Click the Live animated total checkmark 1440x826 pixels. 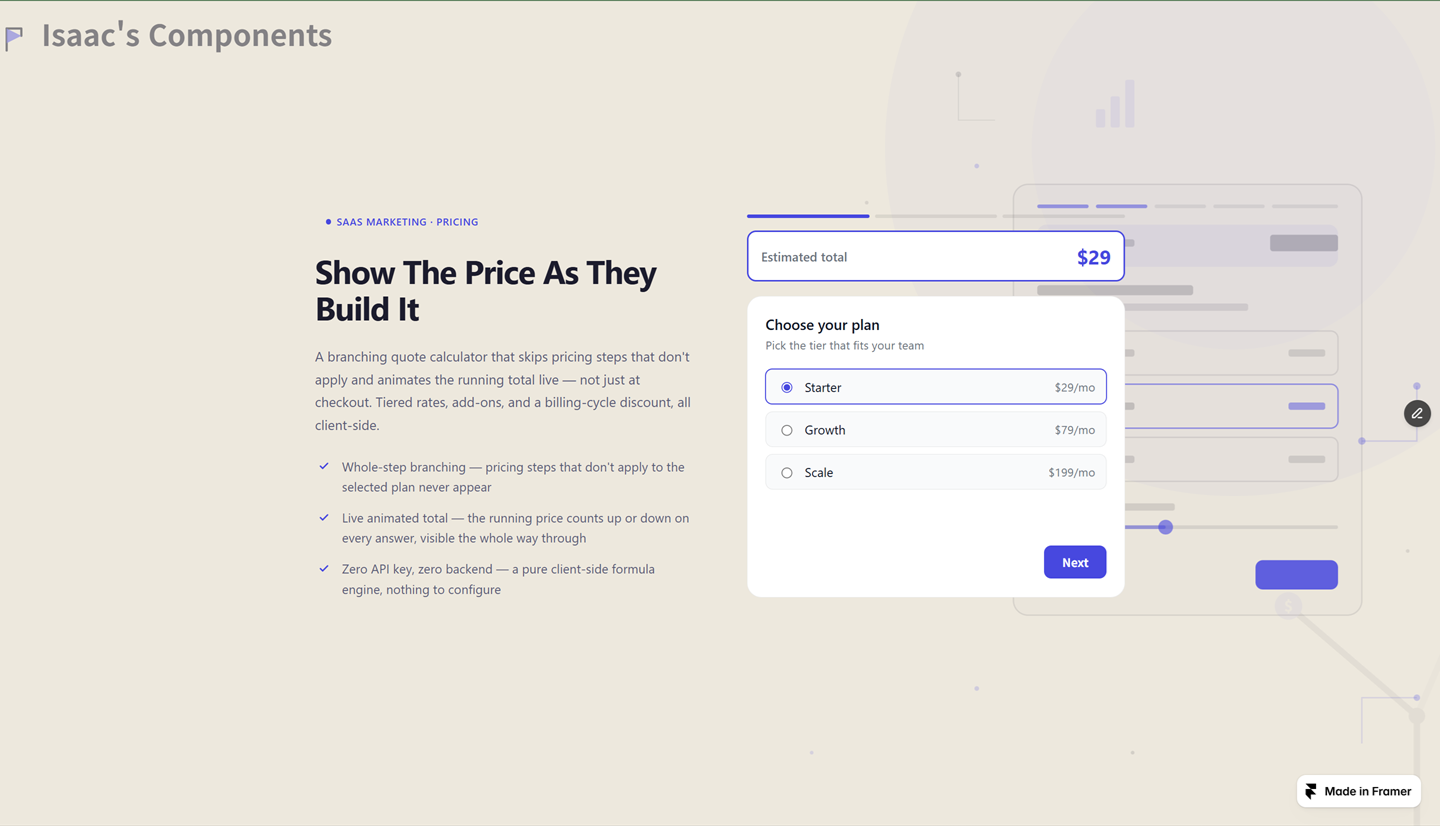pyautogui.click(x=324, y=517)
